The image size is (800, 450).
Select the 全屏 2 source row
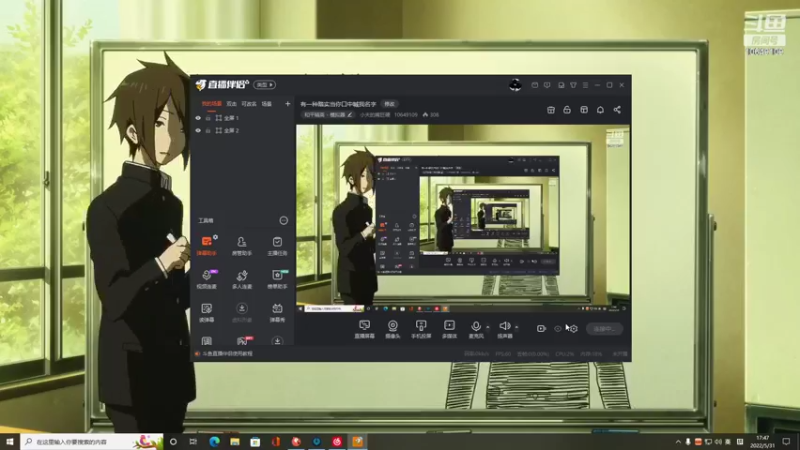pos(243,131)
